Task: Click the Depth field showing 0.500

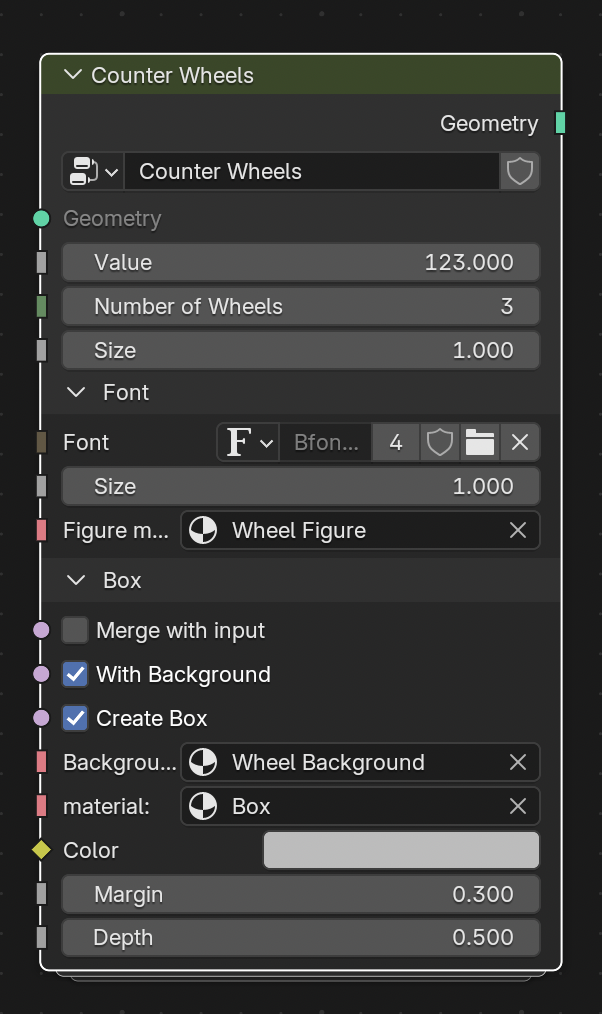Action: 301,938
